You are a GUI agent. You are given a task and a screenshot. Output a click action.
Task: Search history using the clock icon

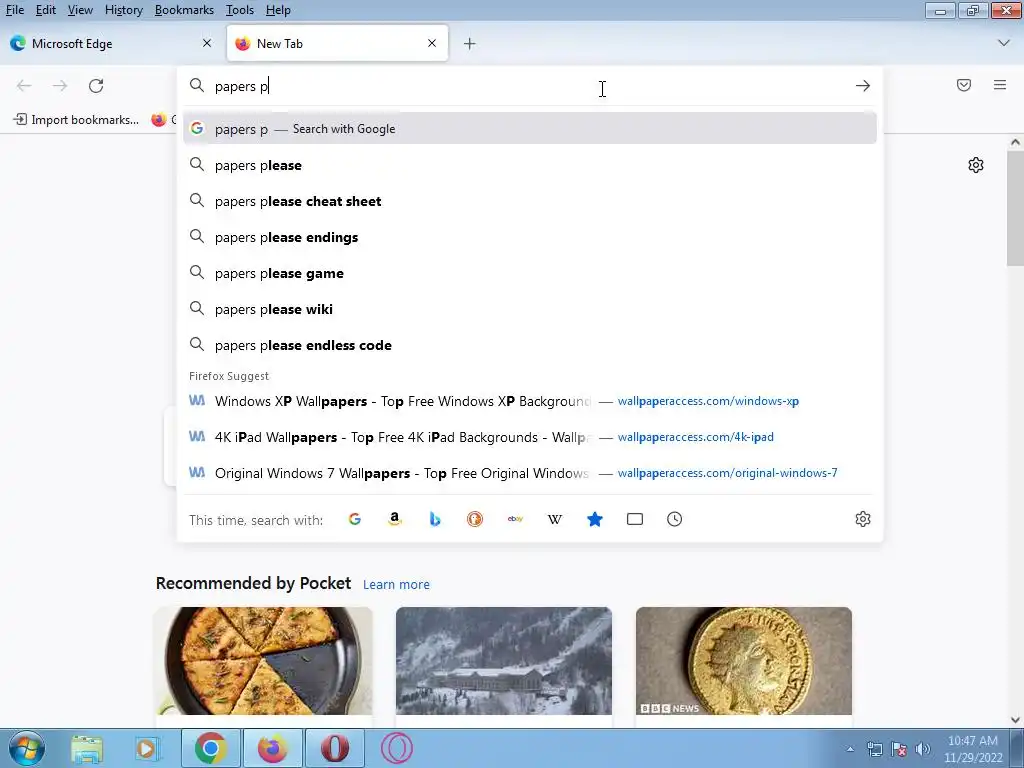tap(675, 519)
